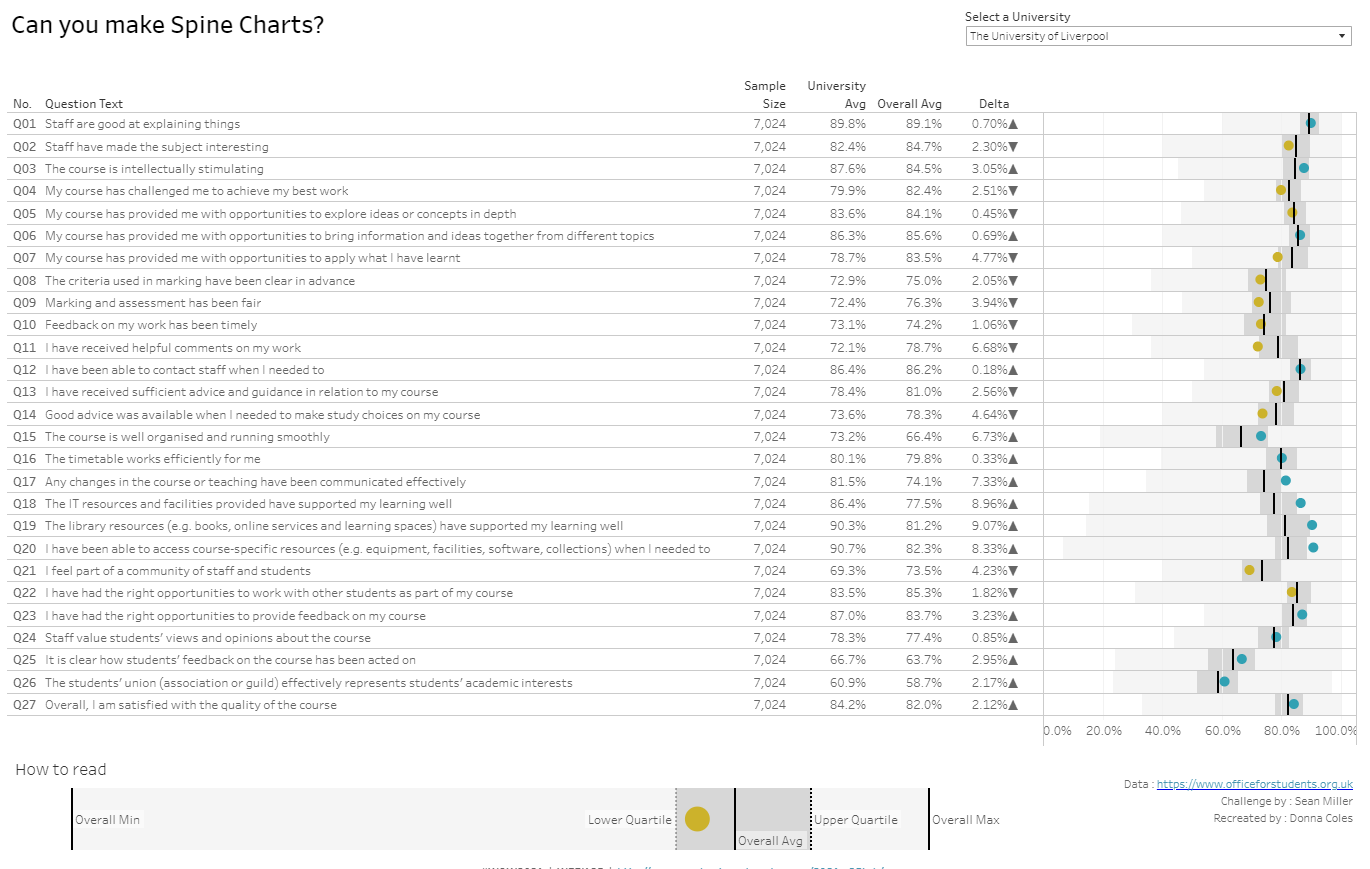Select the red decrease triangle for Q11
This screenshot has height=869, width=1370.
tap(1012, 347)
